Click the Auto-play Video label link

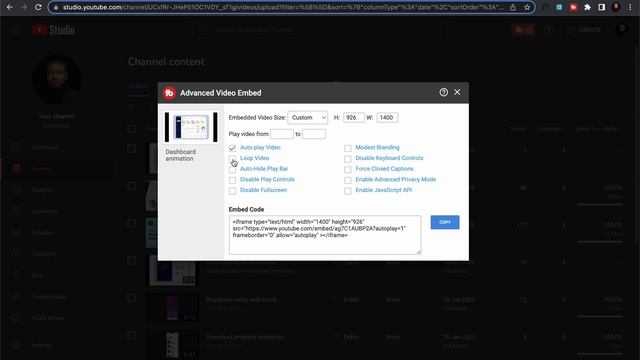260,147
